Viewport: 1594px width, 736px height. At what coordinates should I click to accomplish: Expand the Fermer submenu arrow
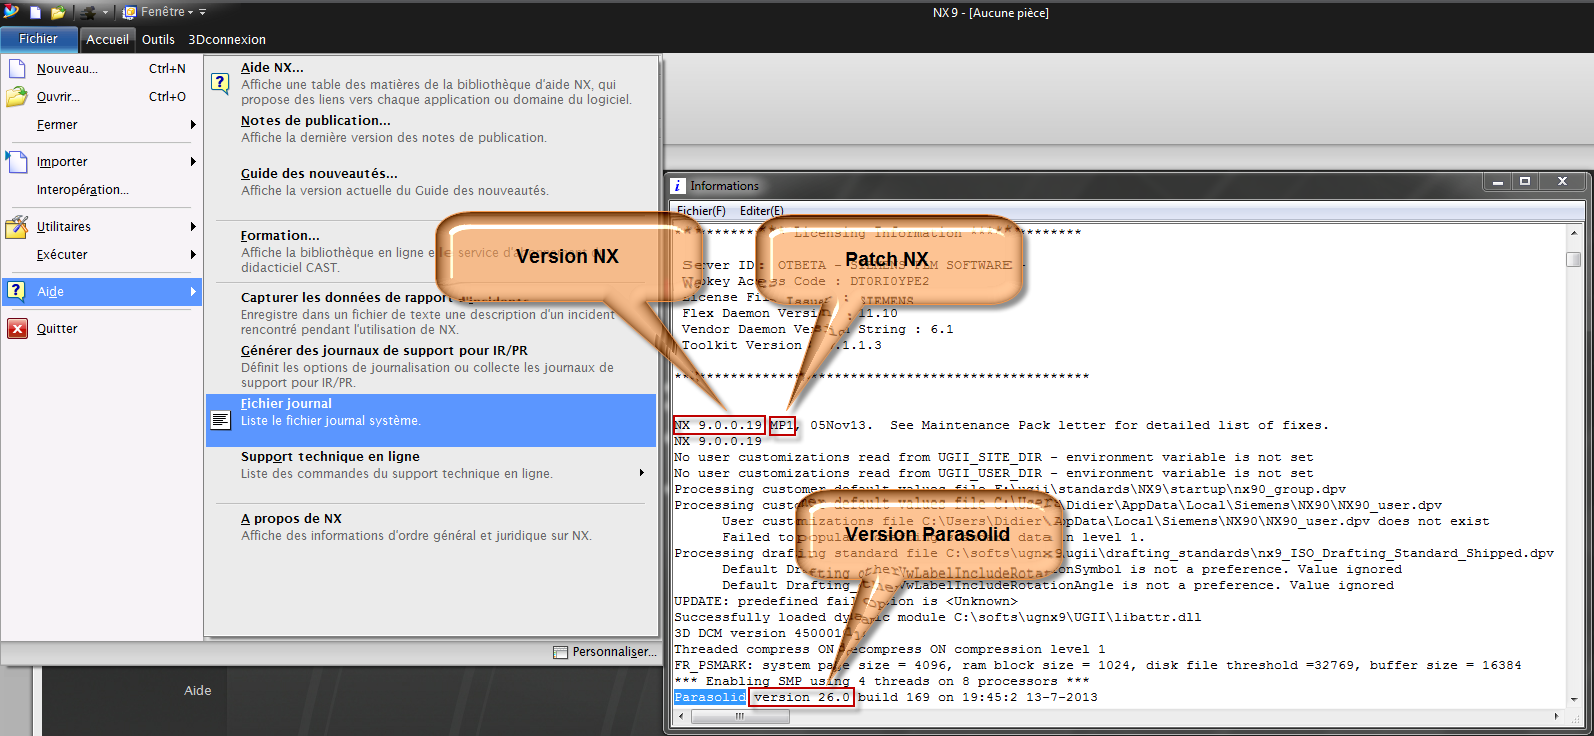coord(193,125)
